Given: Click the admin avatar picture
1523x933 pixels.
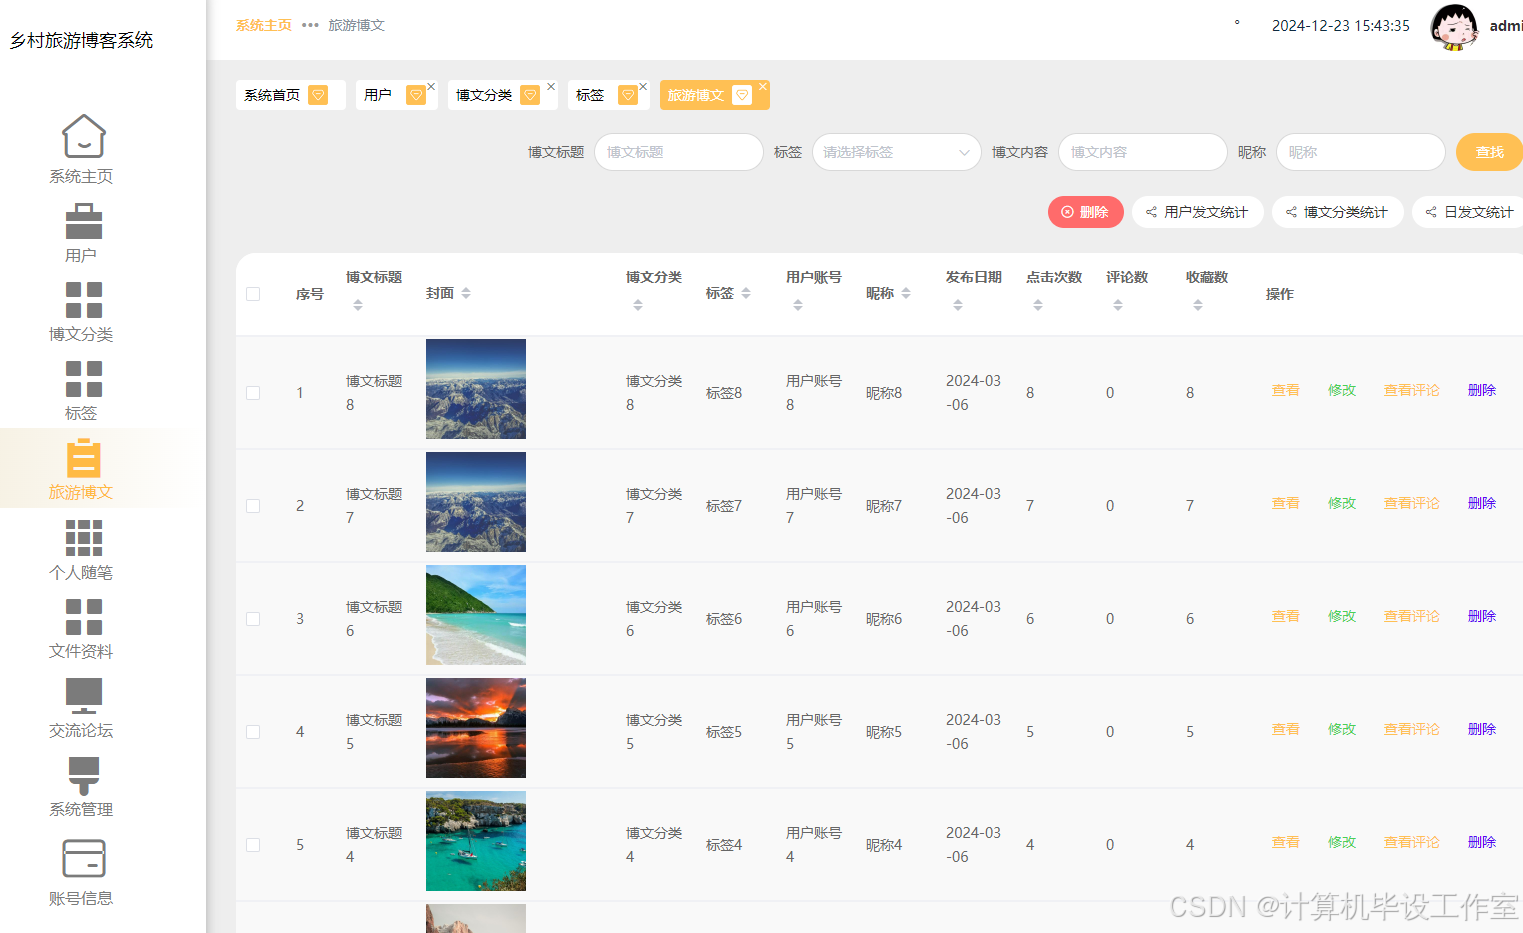Looking at the screenshot, I should pyautogui.click(x=1454, y=27).
